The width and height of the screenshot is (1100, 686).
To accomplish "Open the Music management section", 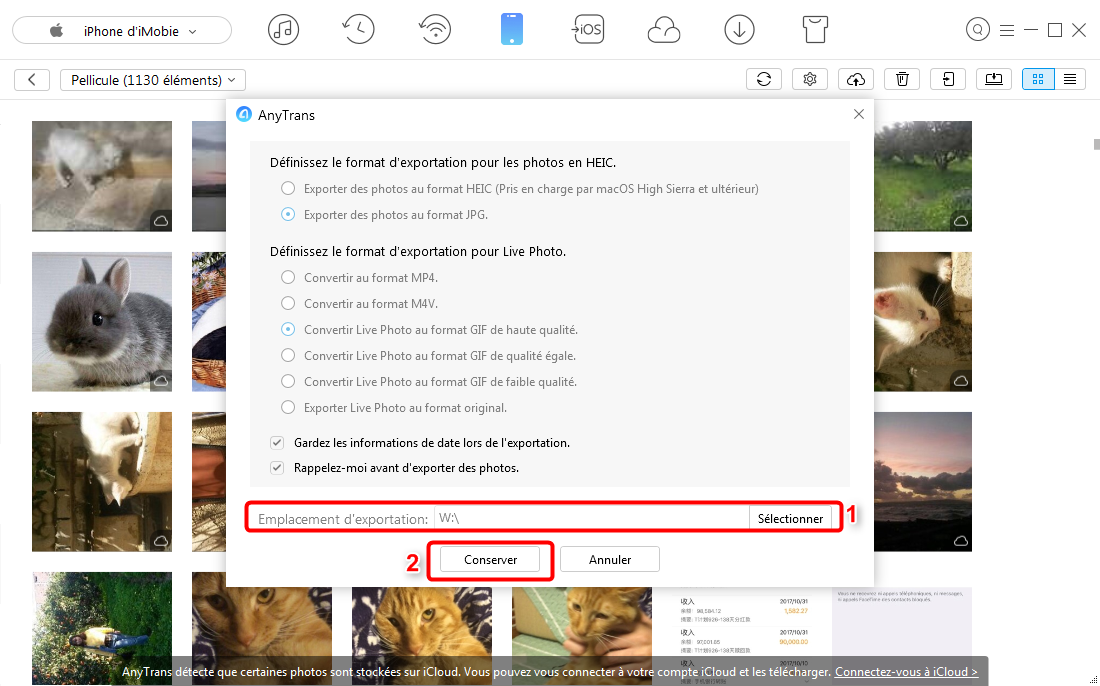I will point(283,29).
